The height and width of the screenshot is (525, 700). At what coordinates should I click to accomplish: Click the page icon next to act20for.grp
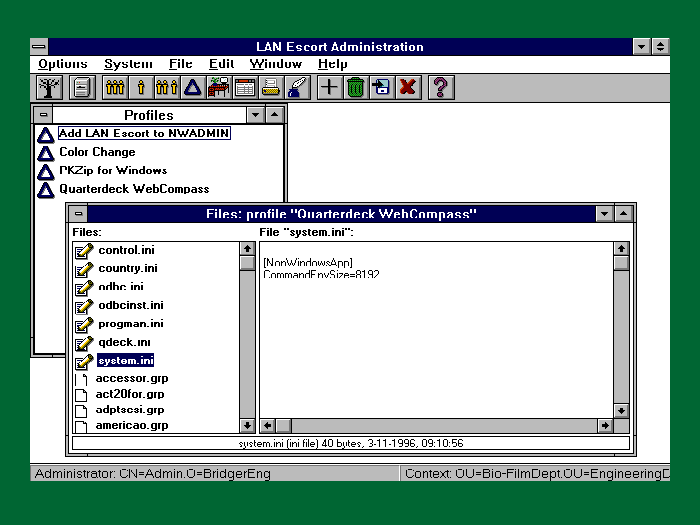[81, 395]
